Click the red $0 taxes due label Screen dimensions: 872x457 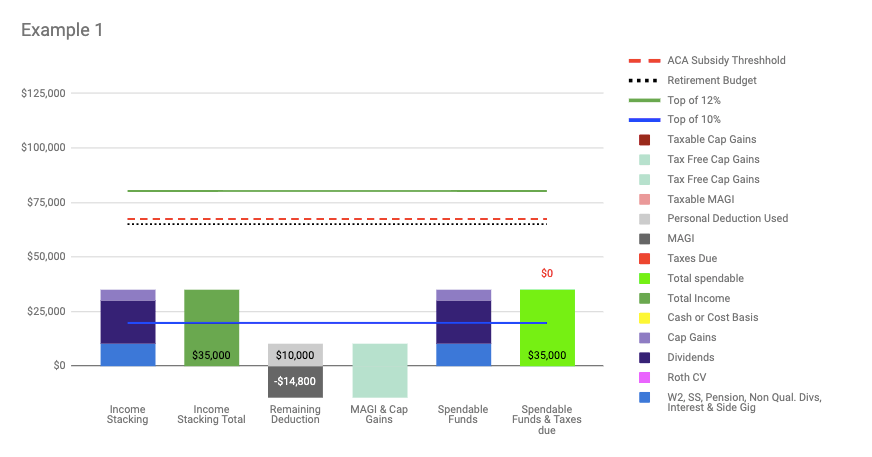pyautogui.click(x=547, y=273)
